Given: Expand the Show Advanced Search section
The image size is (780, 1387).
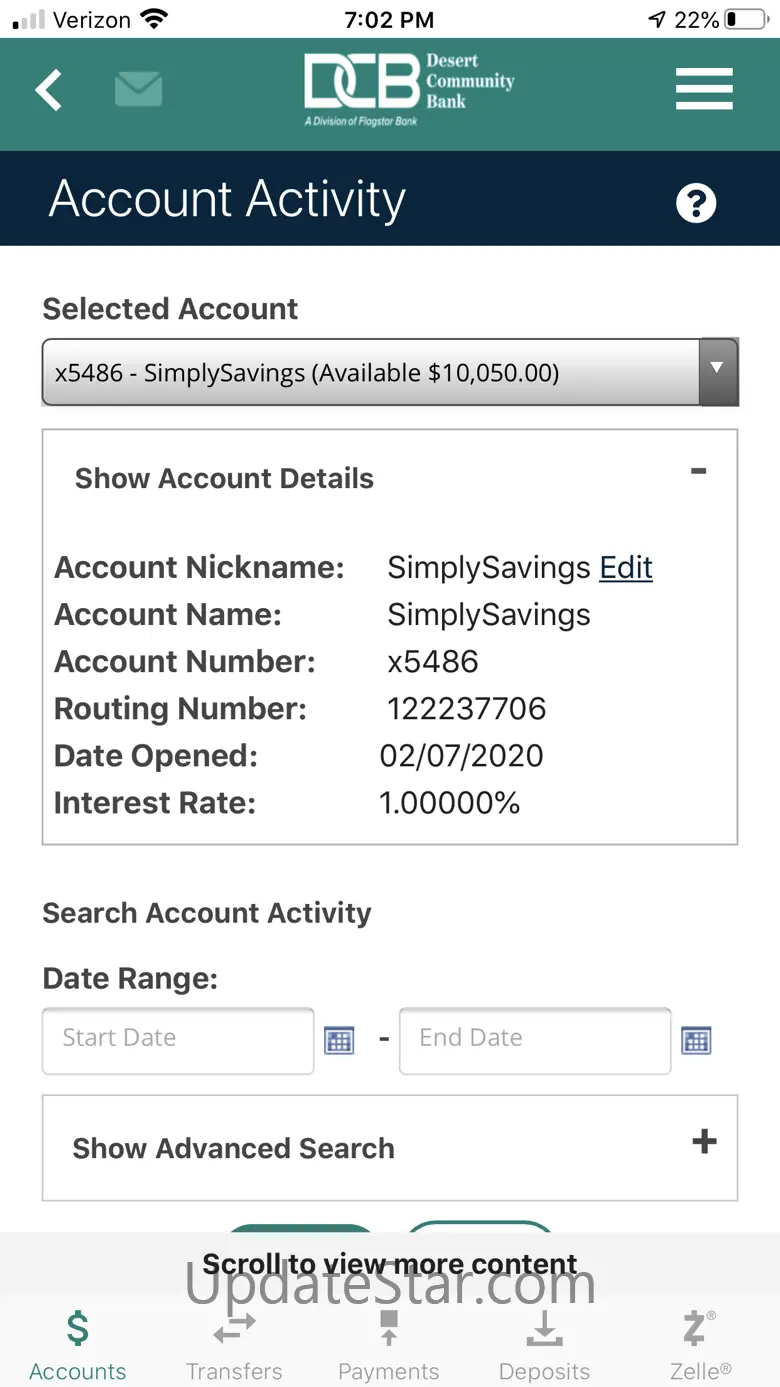Looking at the screenshot, I should tap(704, 1141).
